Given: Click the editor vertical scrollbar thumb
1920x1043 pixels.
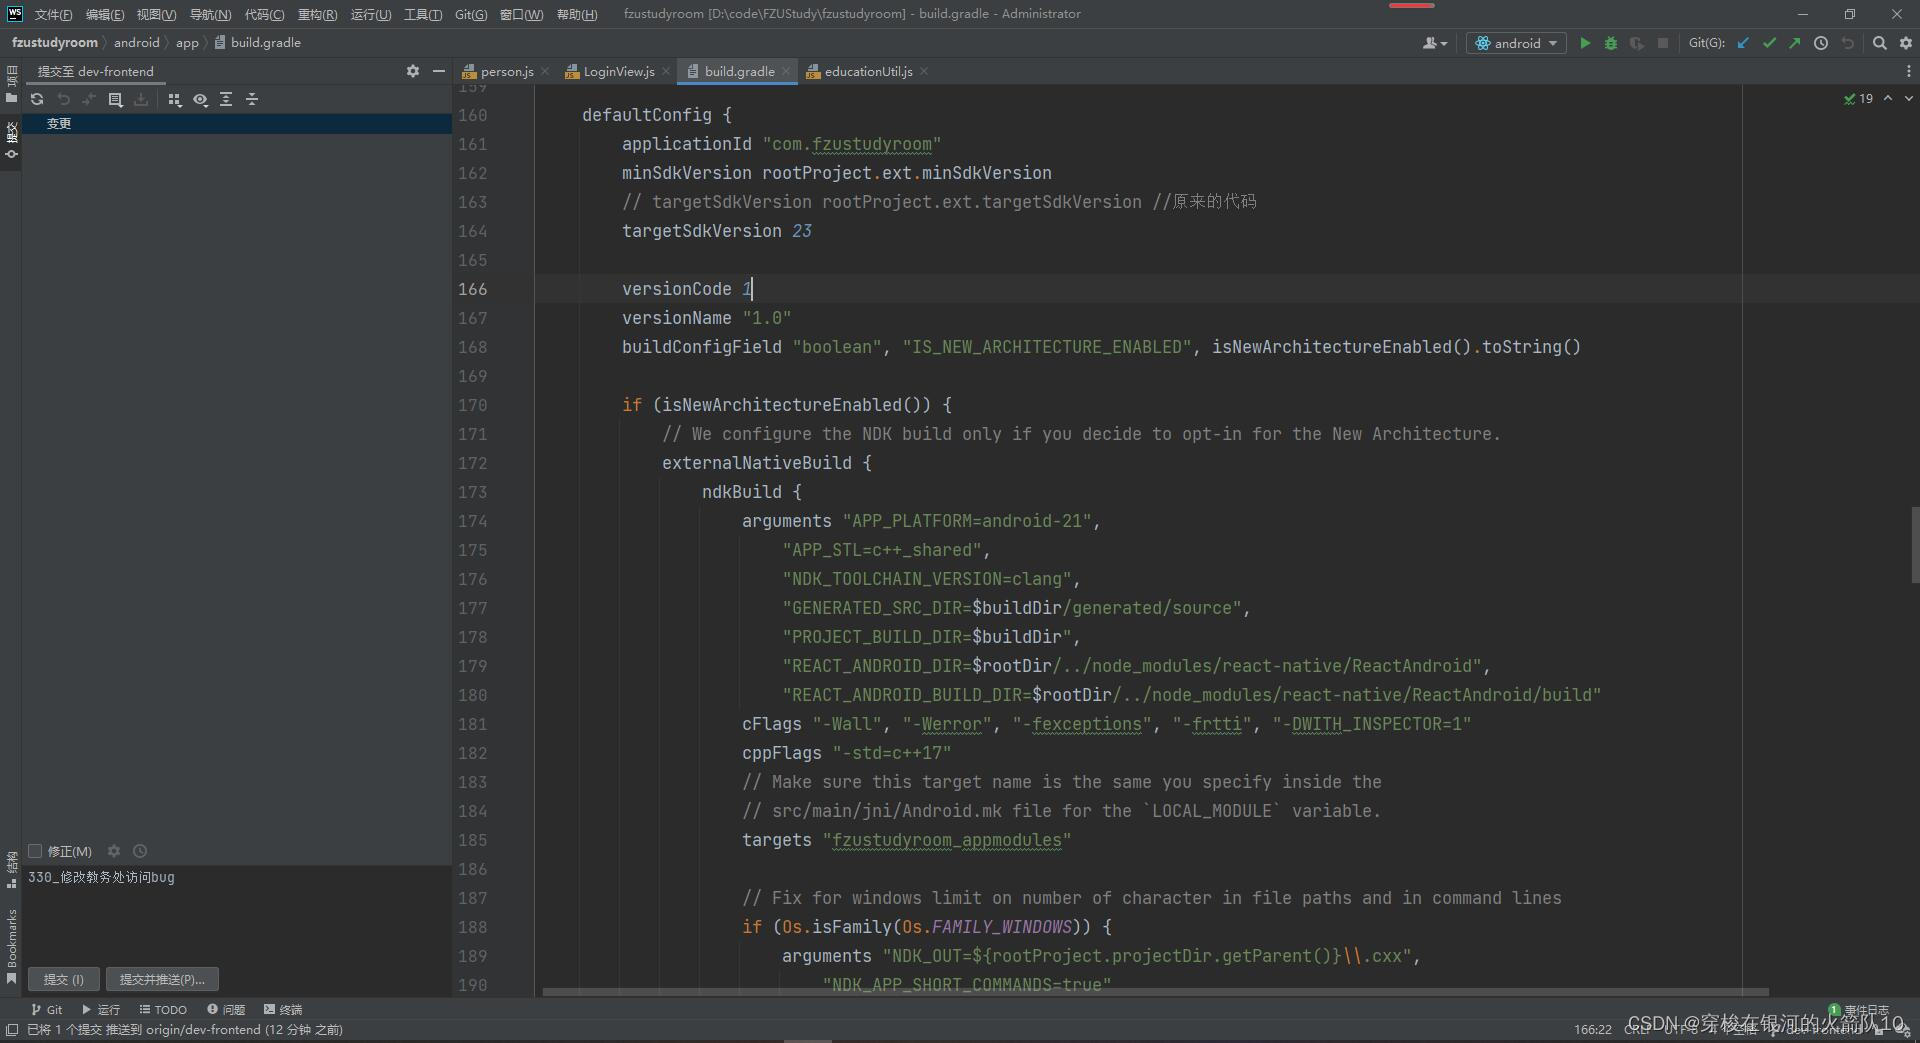Looking at the screenshot, I should pos(1914,545).
